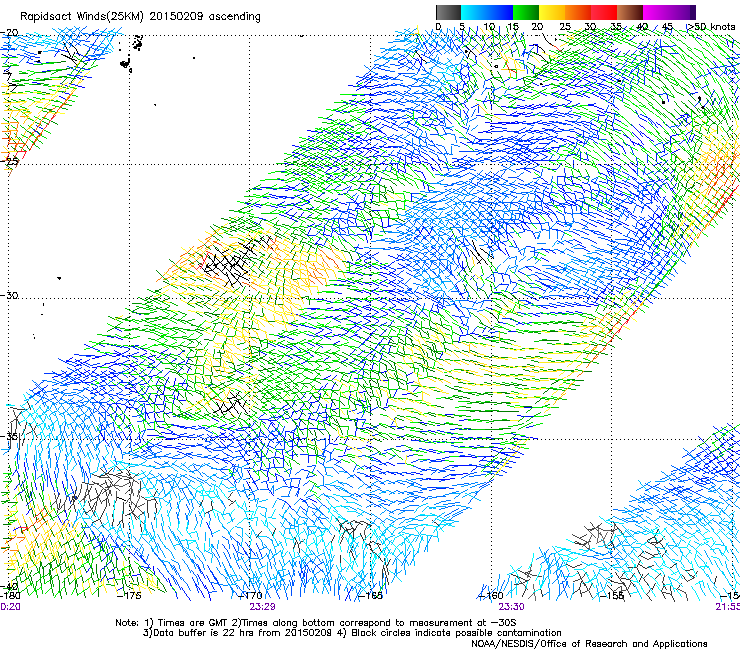
Task: Click the purple time label '23:30'
Action: point(512,607)
